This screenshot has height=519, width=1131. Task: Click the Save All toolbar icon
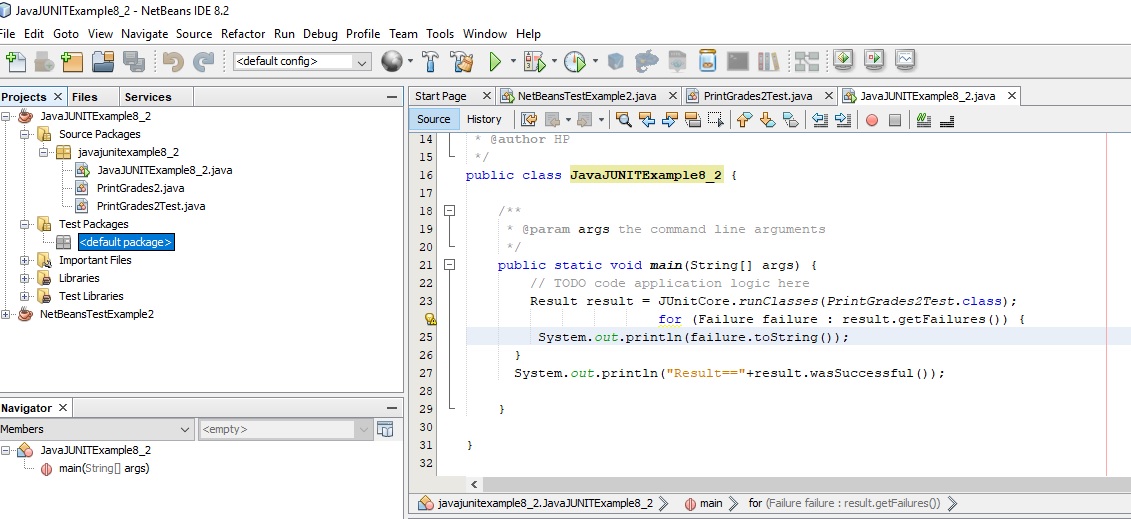[134, 61]
